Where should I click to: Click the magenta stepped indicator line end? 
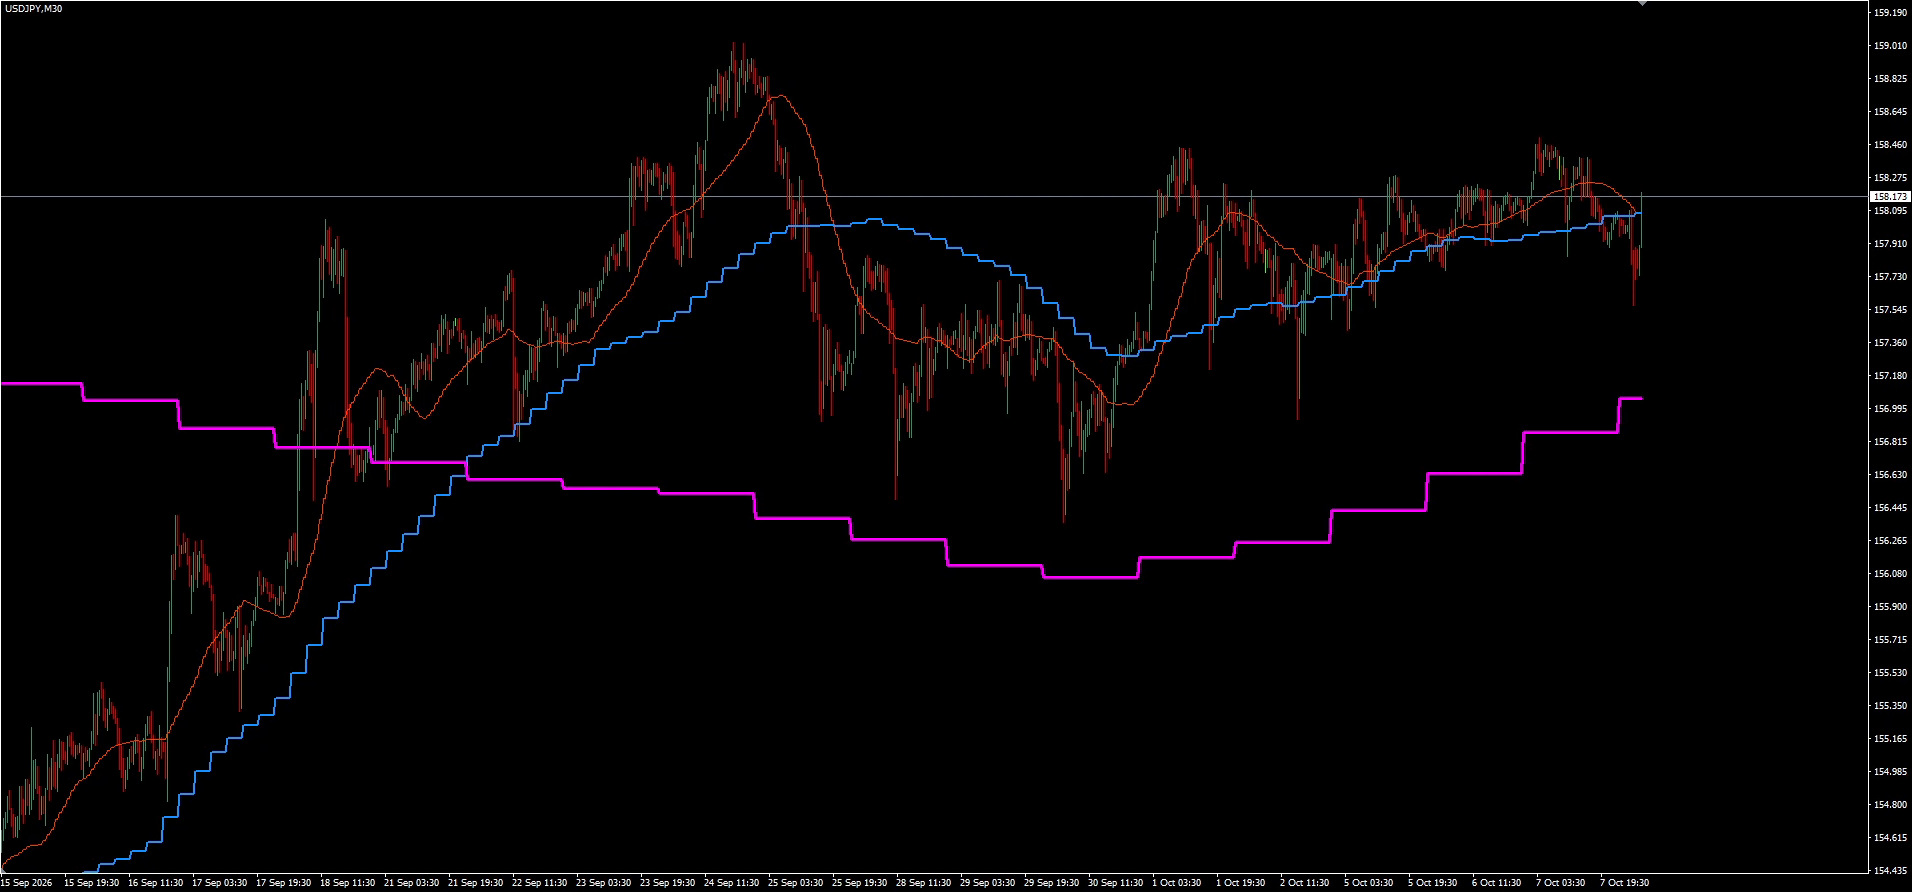[1640, 398]
